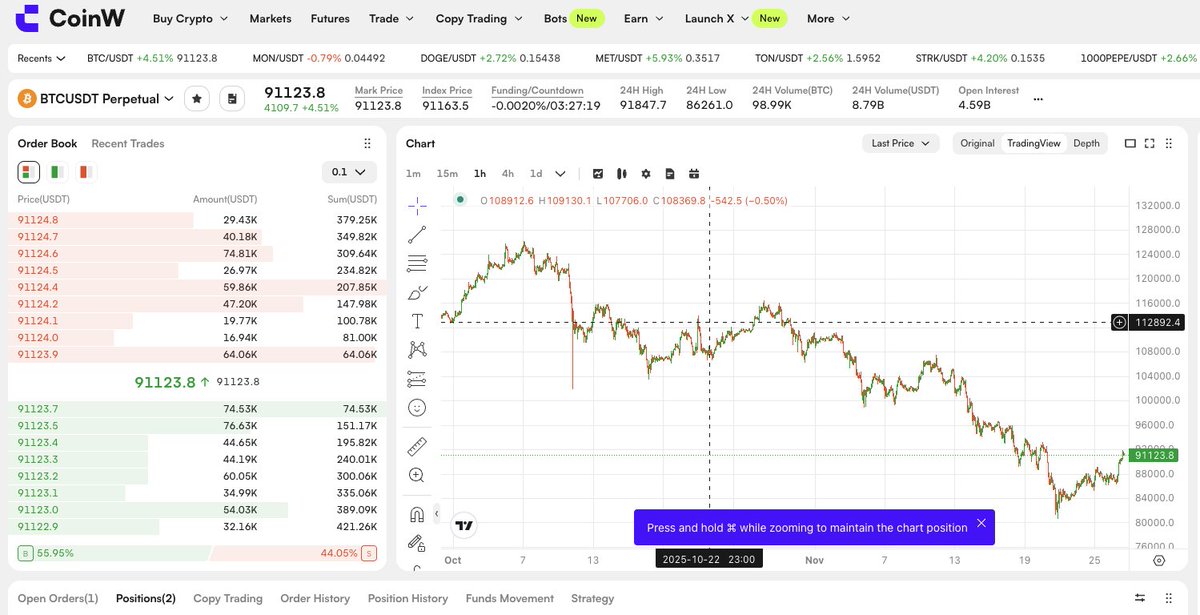Go to Markets page
This screenshot has width=1200, height=615.
pos(270,18)
